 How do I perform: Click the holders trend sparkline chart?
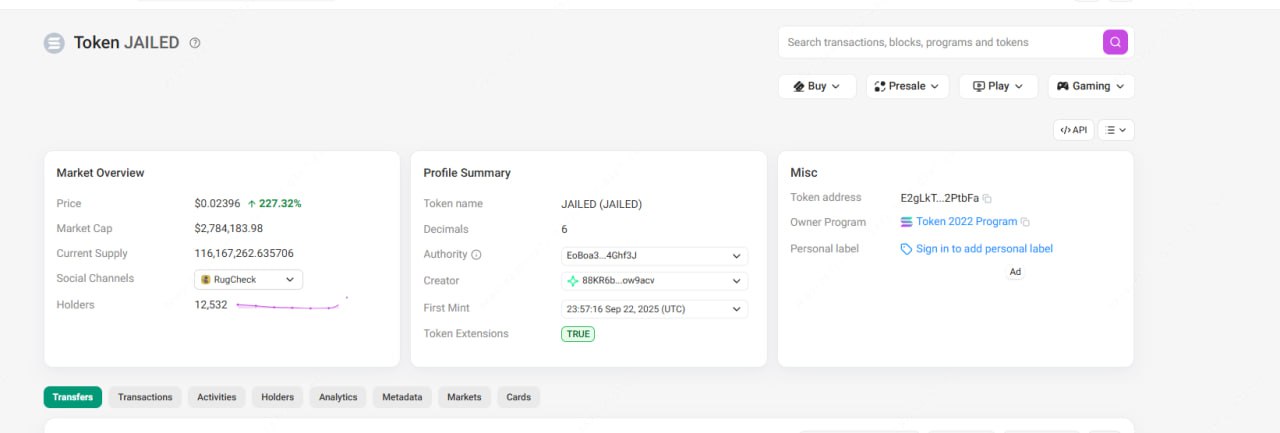[292, 304]
